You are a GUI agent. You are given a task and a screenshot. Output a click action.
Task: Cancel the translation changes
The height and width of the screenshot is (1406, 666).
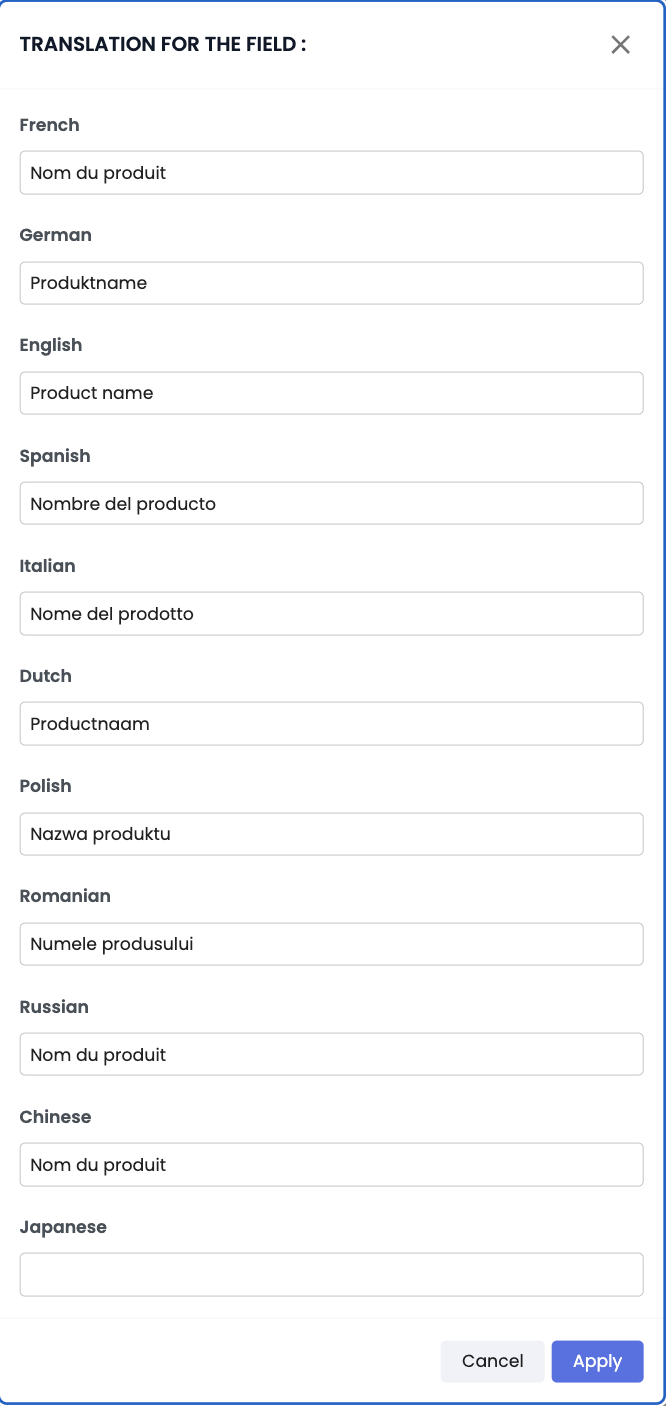tap(492, 1361)
